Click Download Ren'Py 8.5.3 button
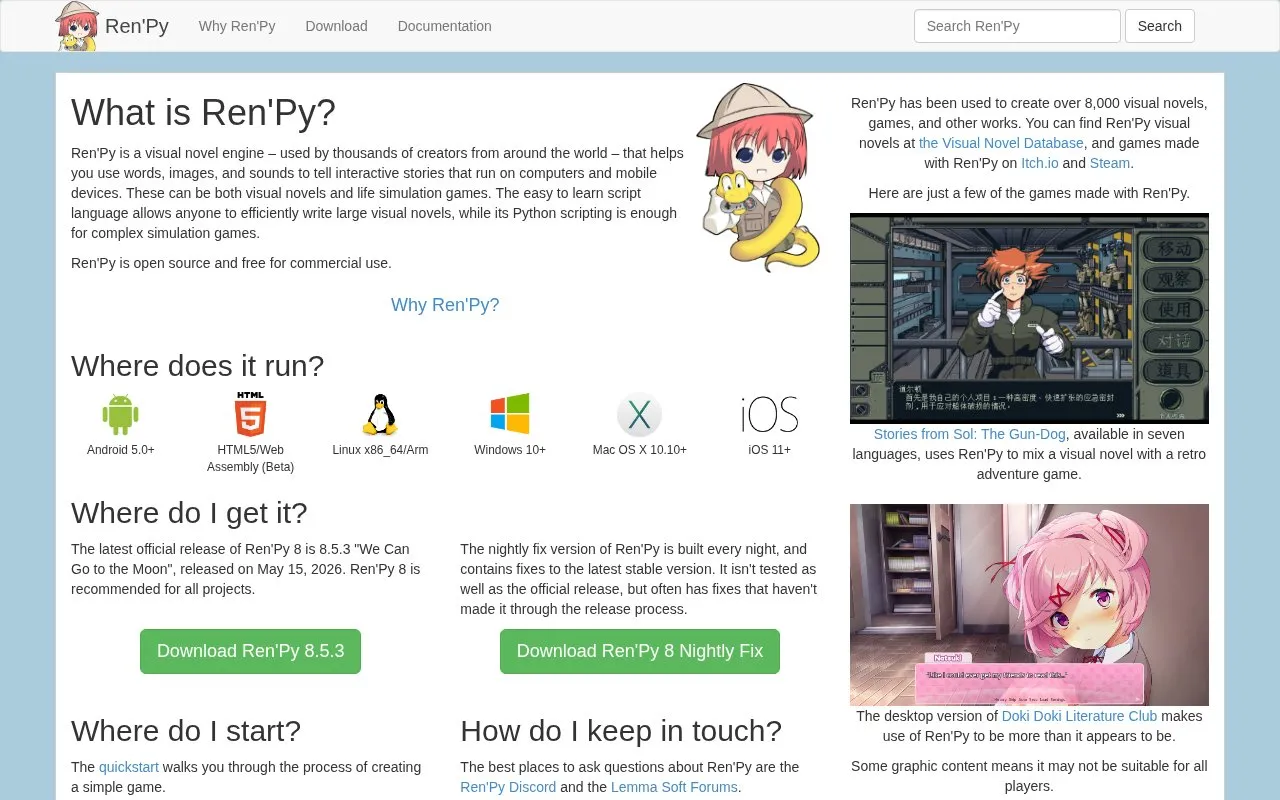This screenshot has width=1280, height=800. point(250,651)
